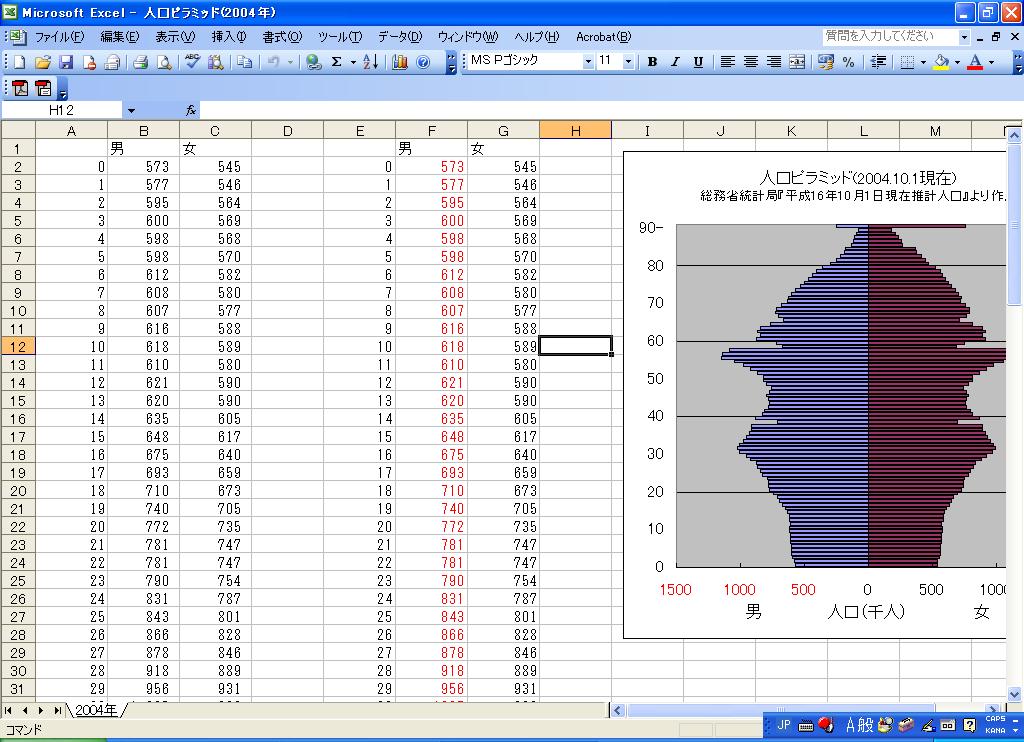Expand the AutoSum functions dropdown arrow

[x=353, y=62]
